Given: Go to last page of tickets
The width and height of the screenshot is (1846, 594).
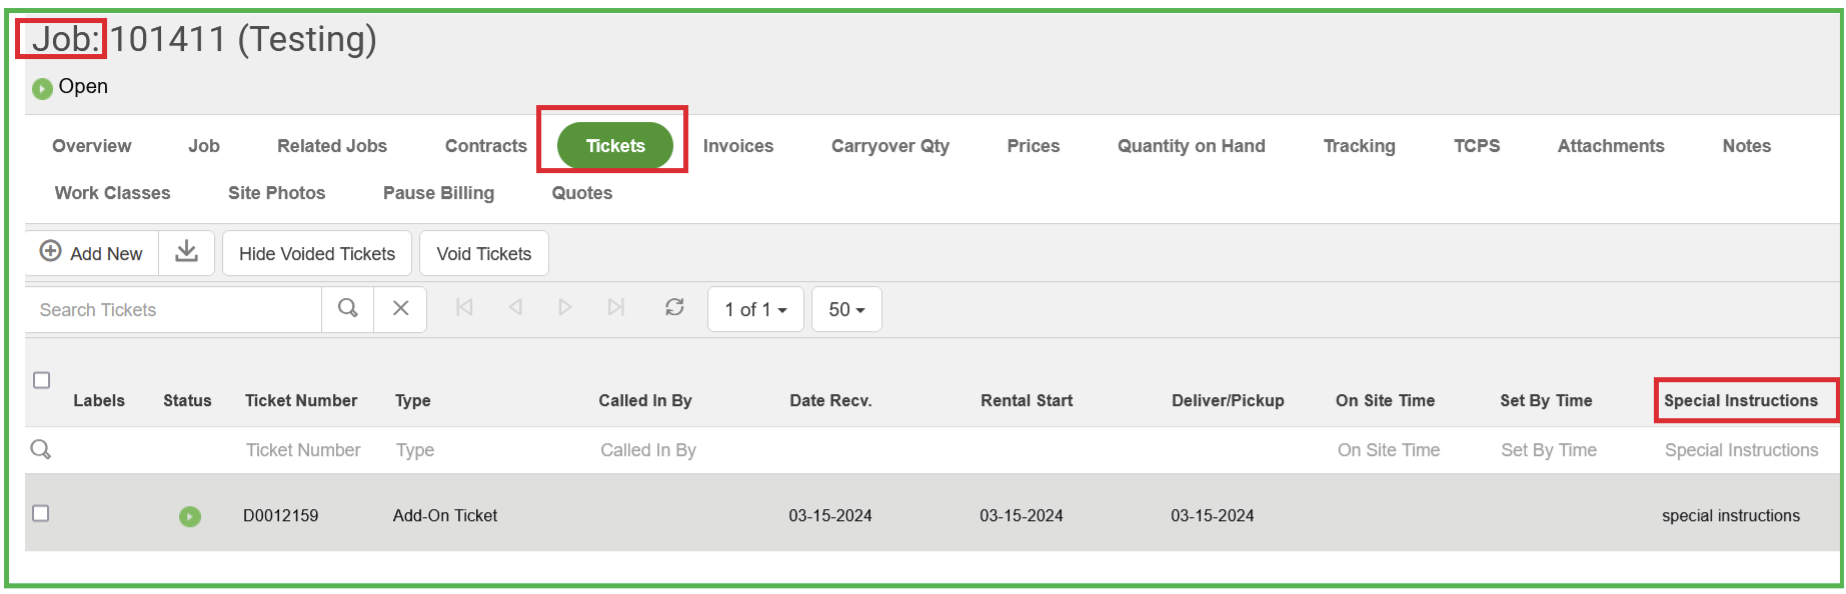Looking at the screenshot, I should point(616,308).
